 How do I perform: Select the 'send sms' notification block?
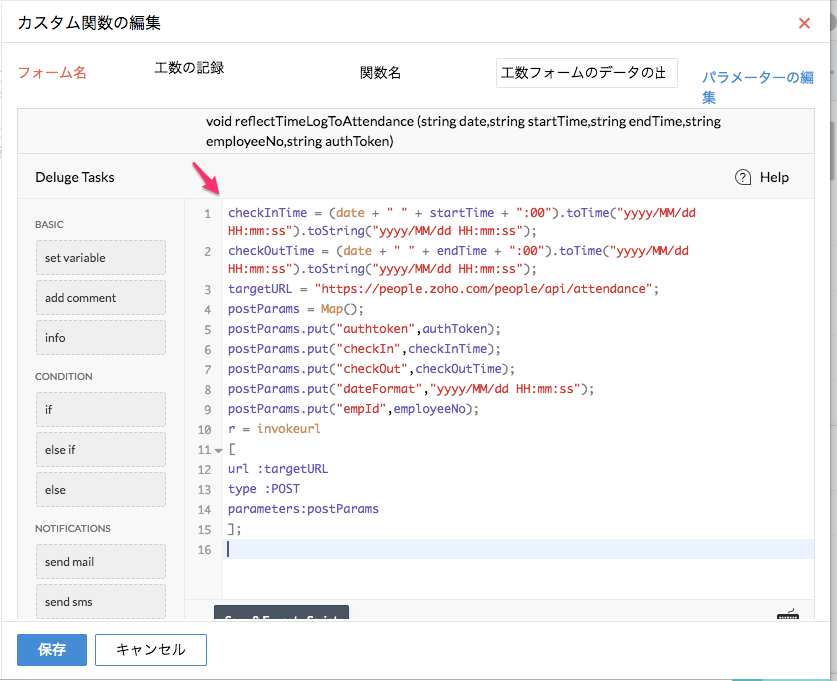(x=101, y=601)
